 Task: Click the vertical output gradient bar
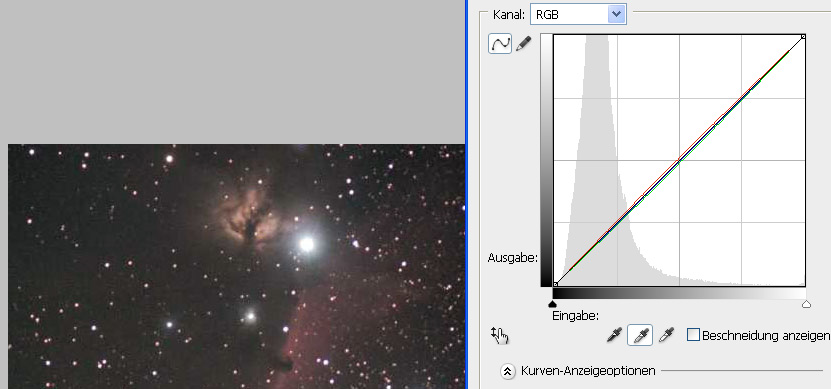click(546, 161)
